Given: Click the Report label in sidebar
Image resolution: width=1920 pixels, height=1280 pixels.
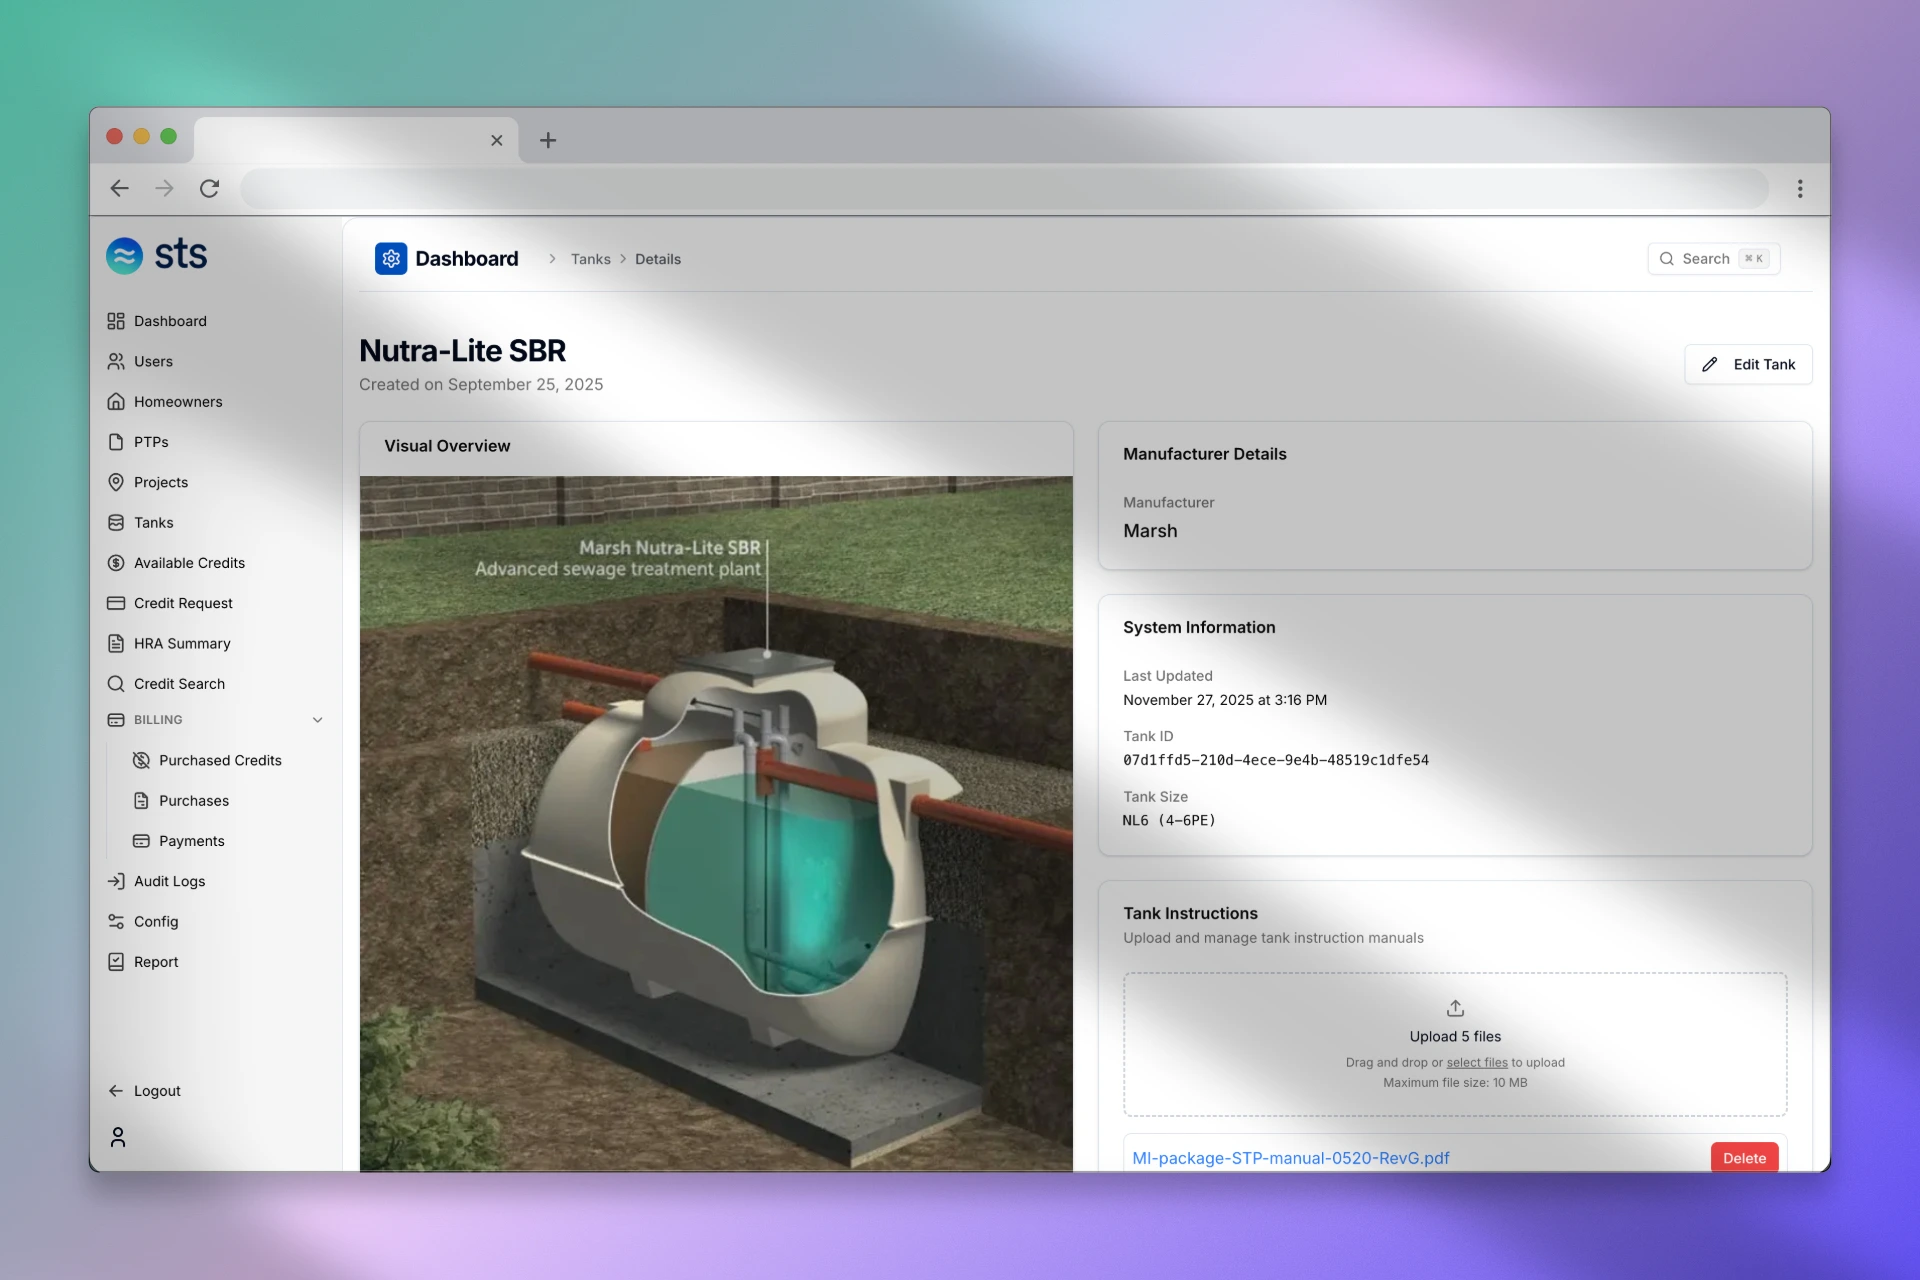Looking at the screenshot, I should click(x=156, y=962).
